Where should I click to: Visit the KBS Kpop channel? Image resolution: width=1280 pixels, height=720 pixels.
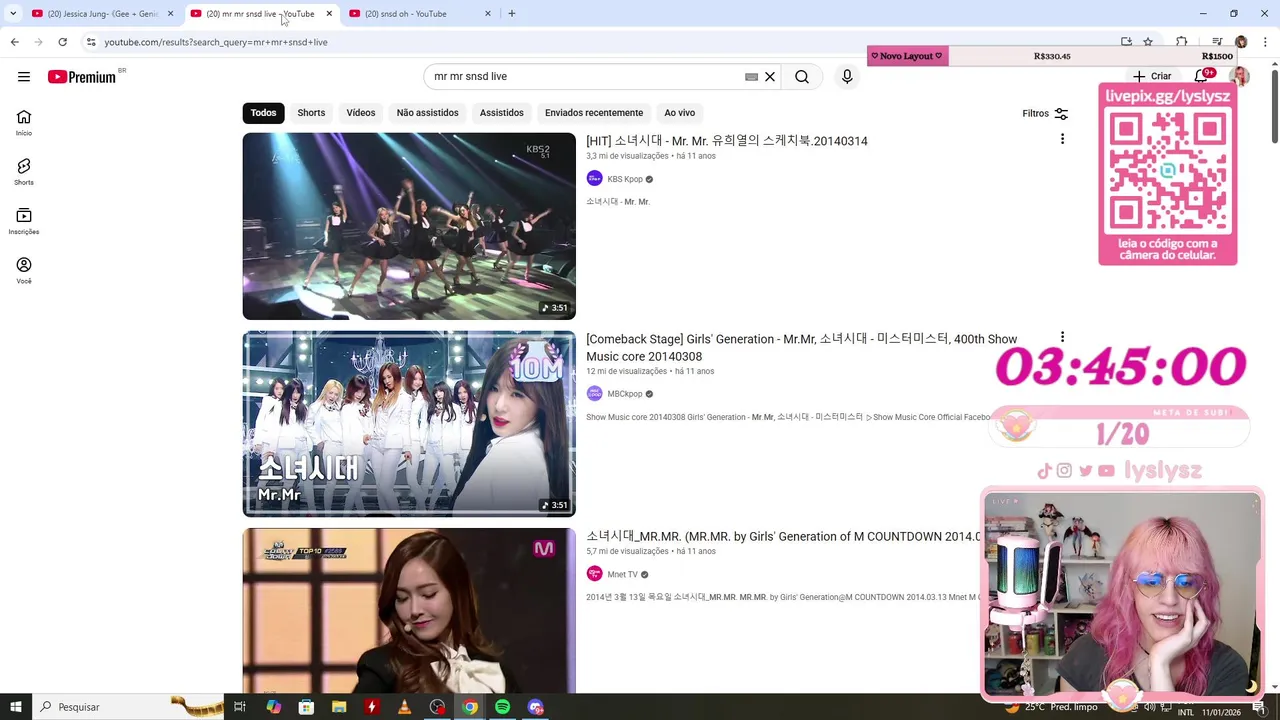tap(625, 179)
